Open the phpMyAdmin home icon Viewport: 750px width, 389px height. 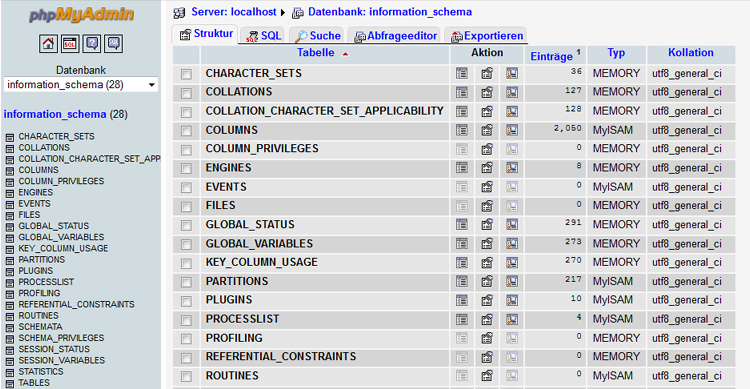point(48,44)
